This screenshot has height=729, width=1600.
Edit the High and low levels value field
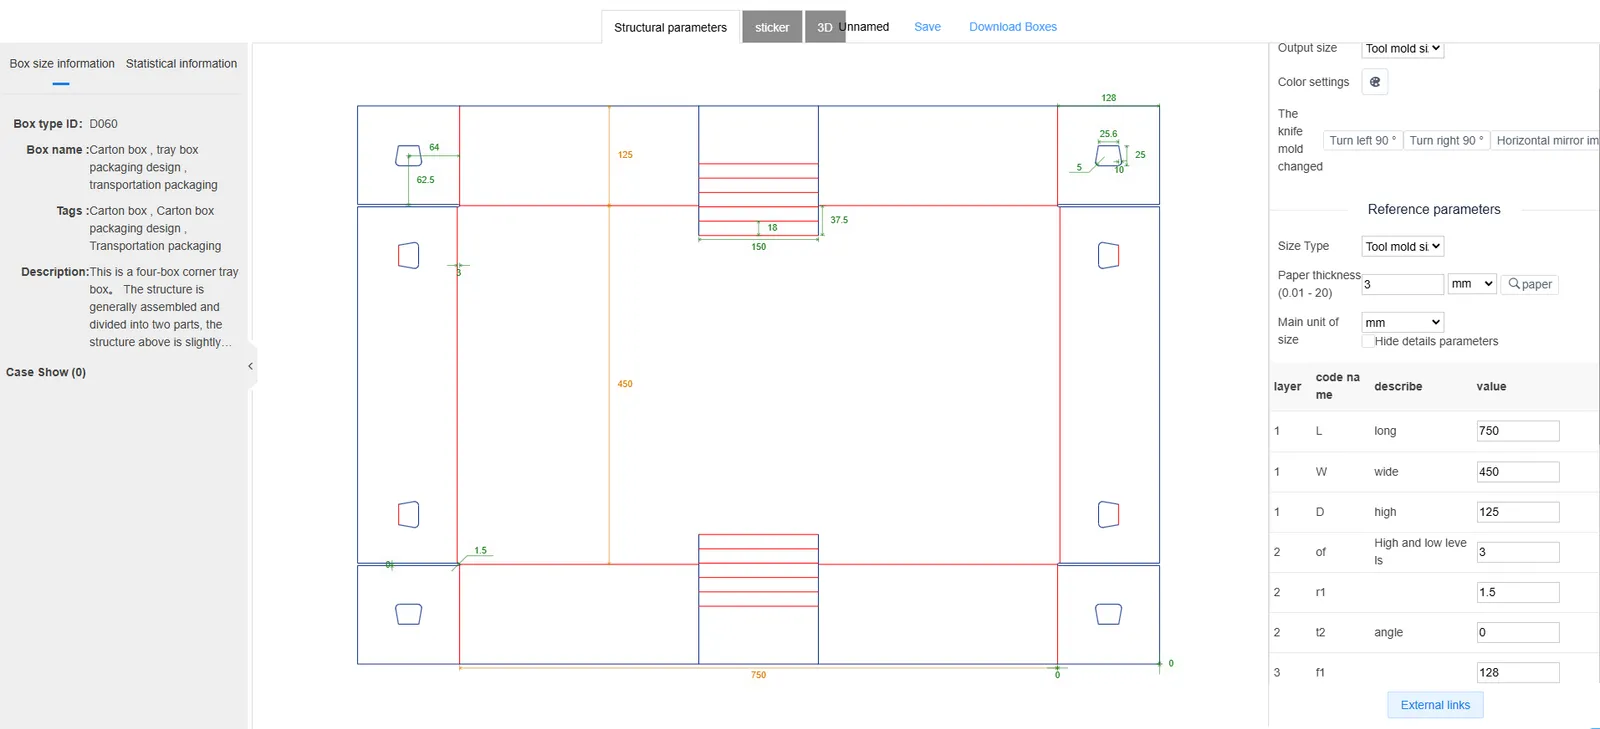1518,552
